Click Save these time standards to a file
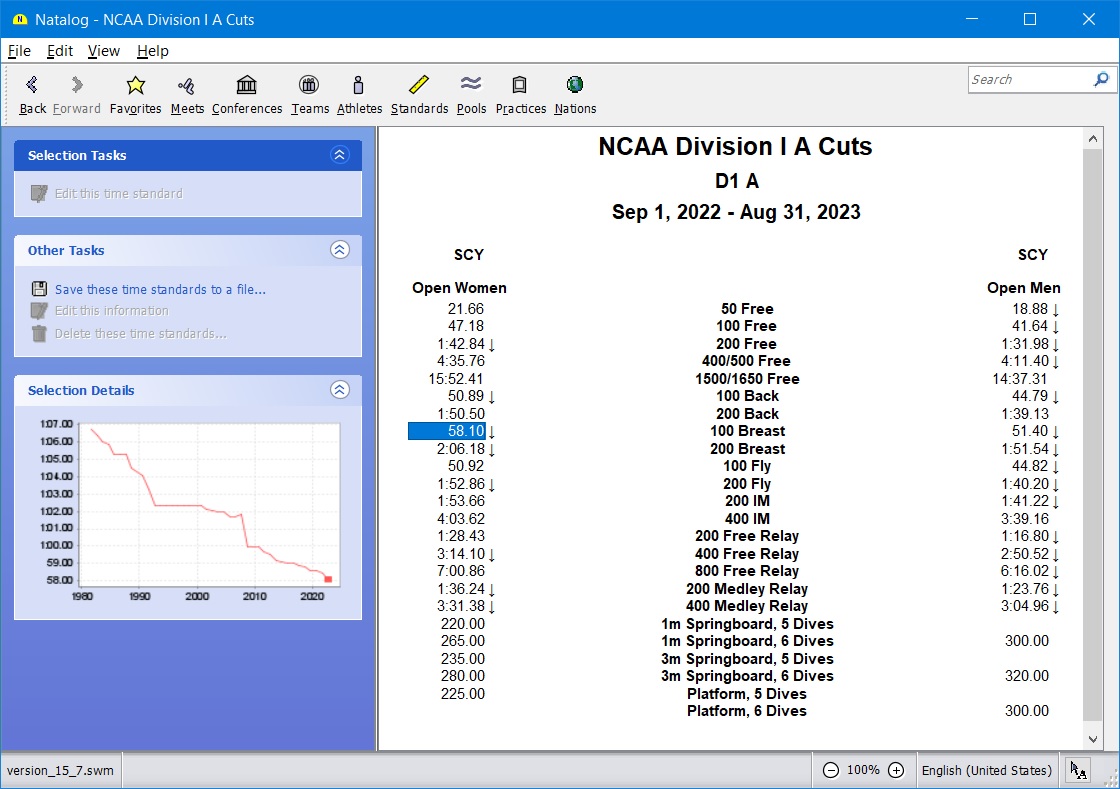This screenshot has height=789, width=1120. [160, 289]
